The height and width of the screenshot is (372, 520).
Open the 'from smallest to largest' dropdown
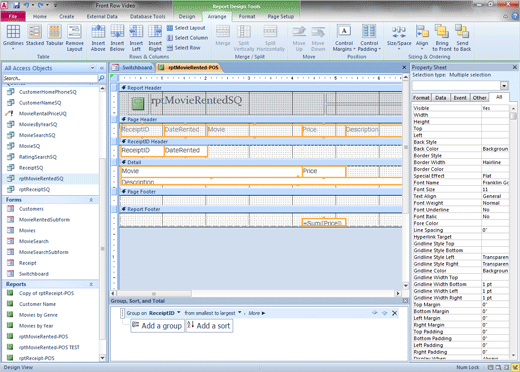coord(239,313)
